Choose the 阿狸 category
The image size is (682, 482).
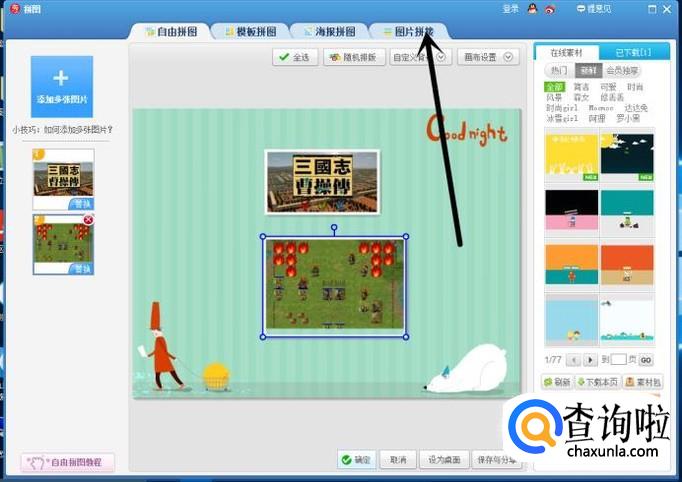click(597, 118)
